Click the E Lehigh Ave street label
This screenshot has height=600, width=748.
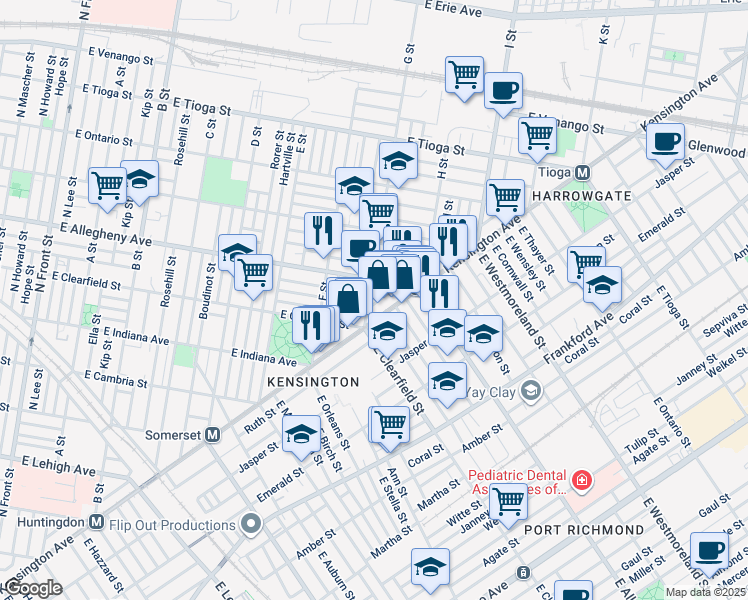[x=59, y=466]
